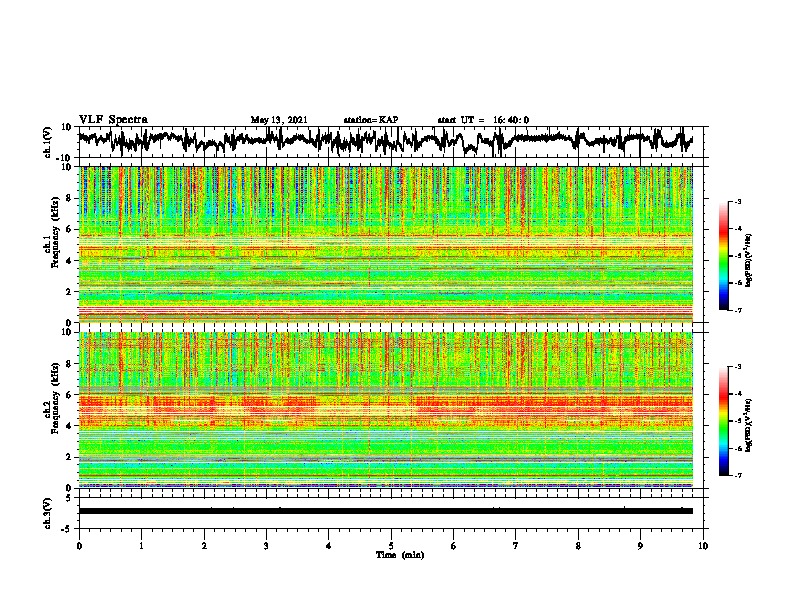Viewport: 792px width, 612px height.
Task: Click the time axis tick label '10'
Action: (703, 546)
